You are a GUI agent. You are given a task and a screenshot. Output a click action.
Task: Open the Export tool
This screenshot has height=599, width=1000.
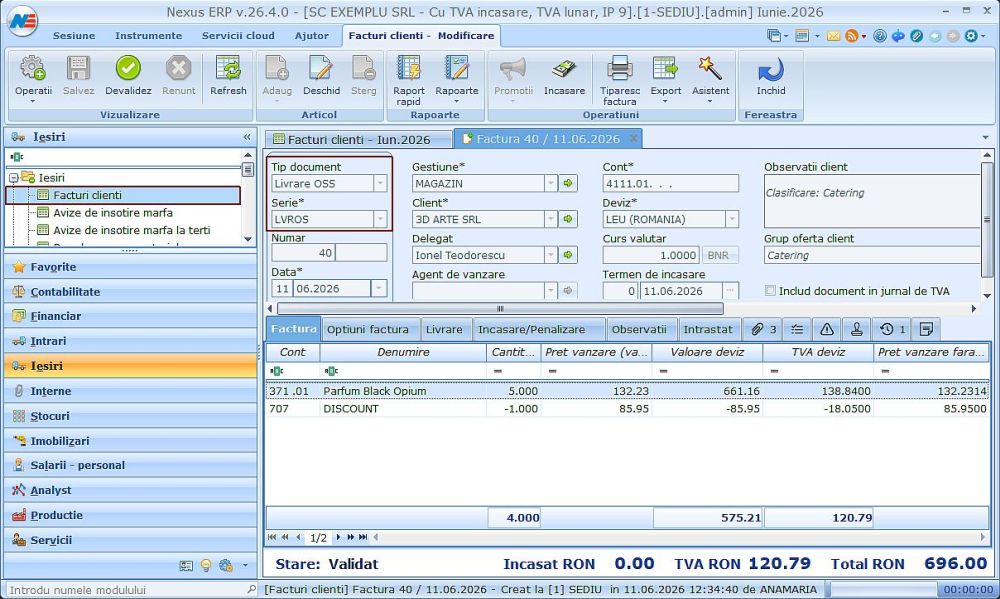[666, 79]
